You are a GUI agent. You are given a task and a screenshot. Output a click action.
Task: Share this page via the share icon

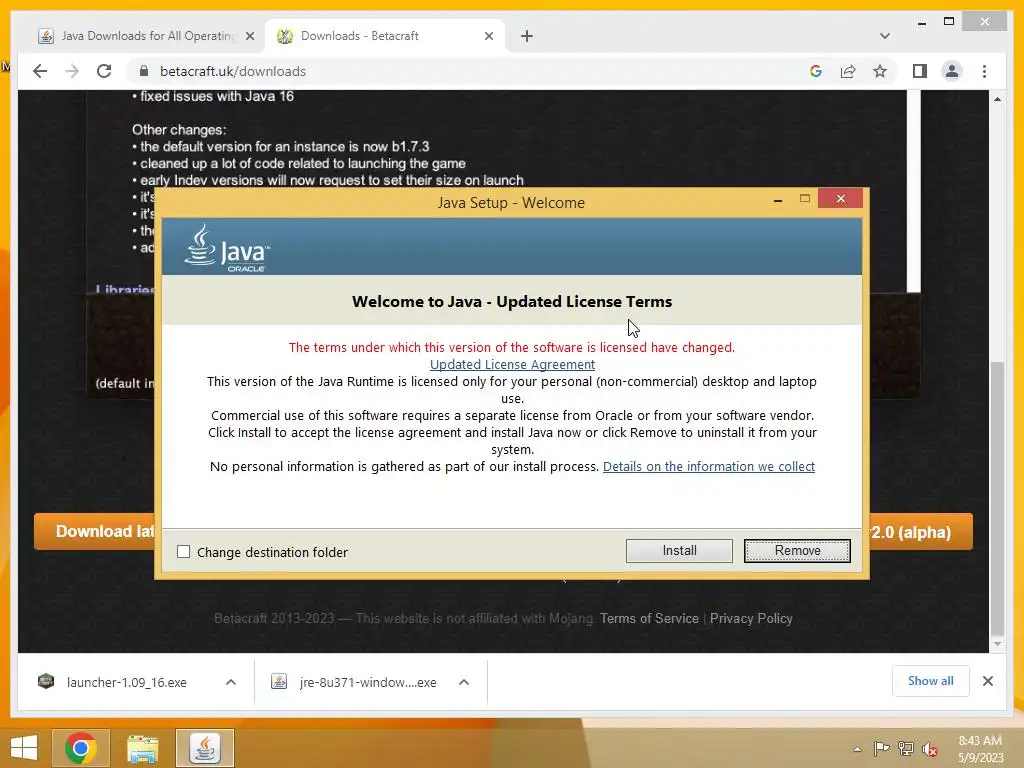(848, 71)
